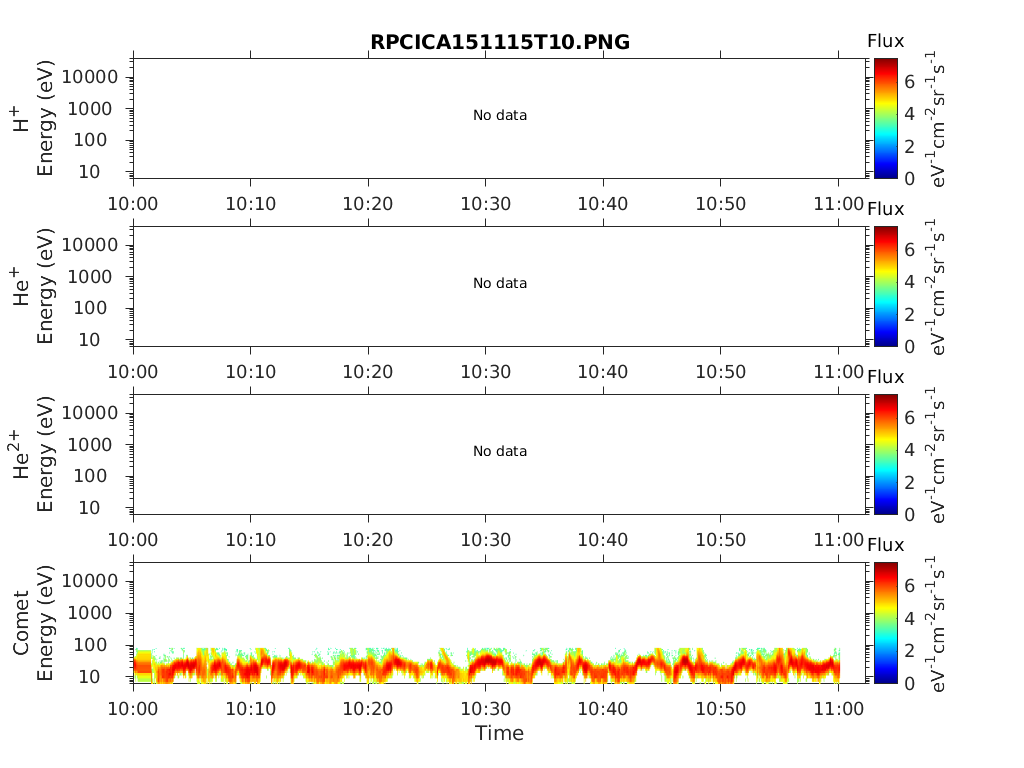Click the flux units label beside H+ colorbar
Viewport: 1024px width, 768px height.
935,120
